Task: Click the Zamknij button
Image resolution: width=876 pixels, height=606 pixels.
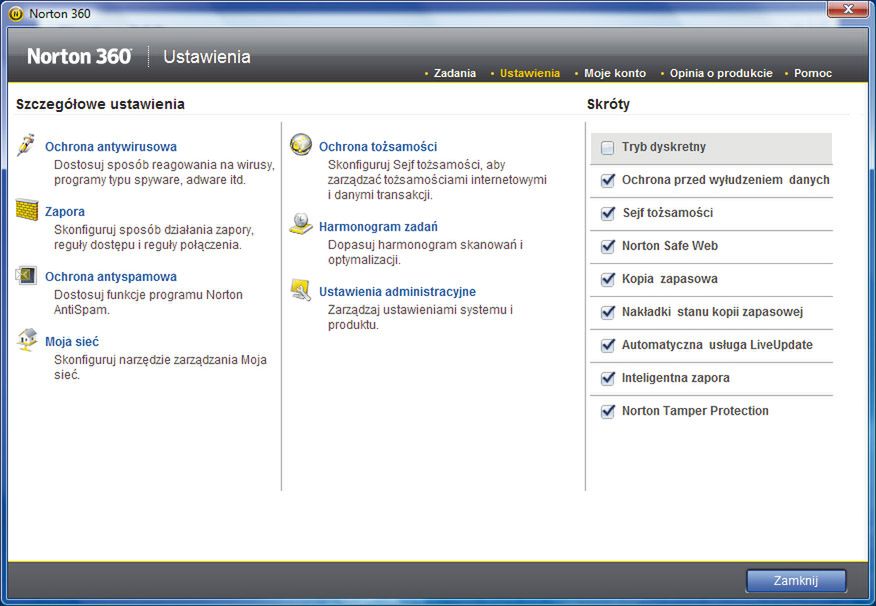Action: [x=796, y=581]
